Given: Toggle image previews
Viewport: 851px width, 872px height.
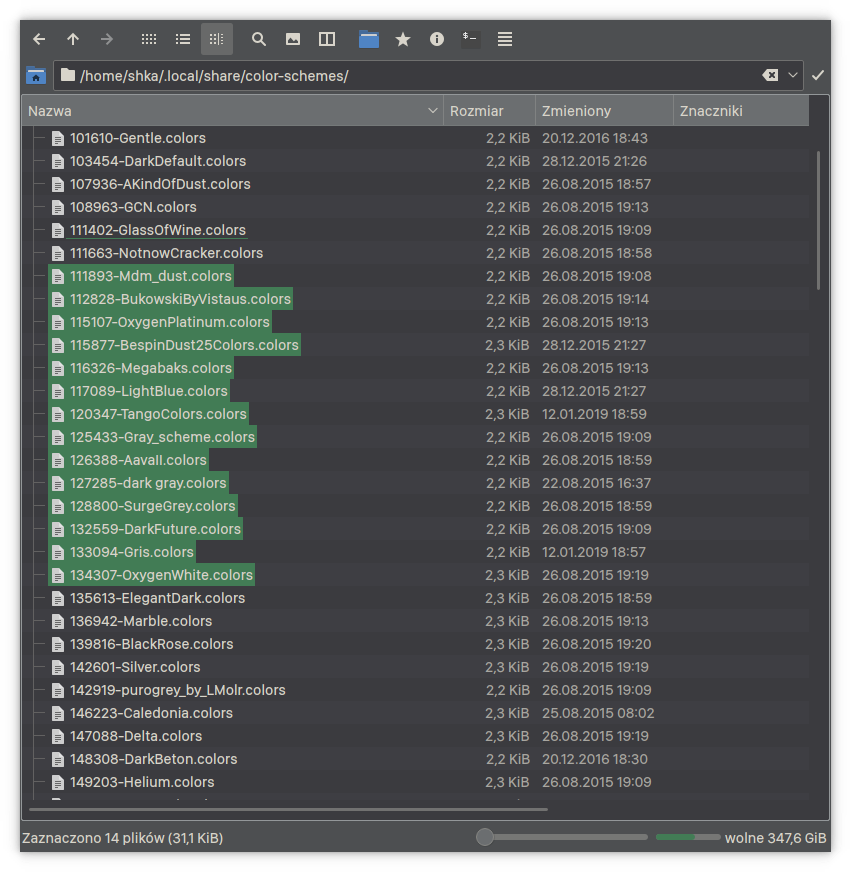Looking at the screenshot, I should pos(293,39).
